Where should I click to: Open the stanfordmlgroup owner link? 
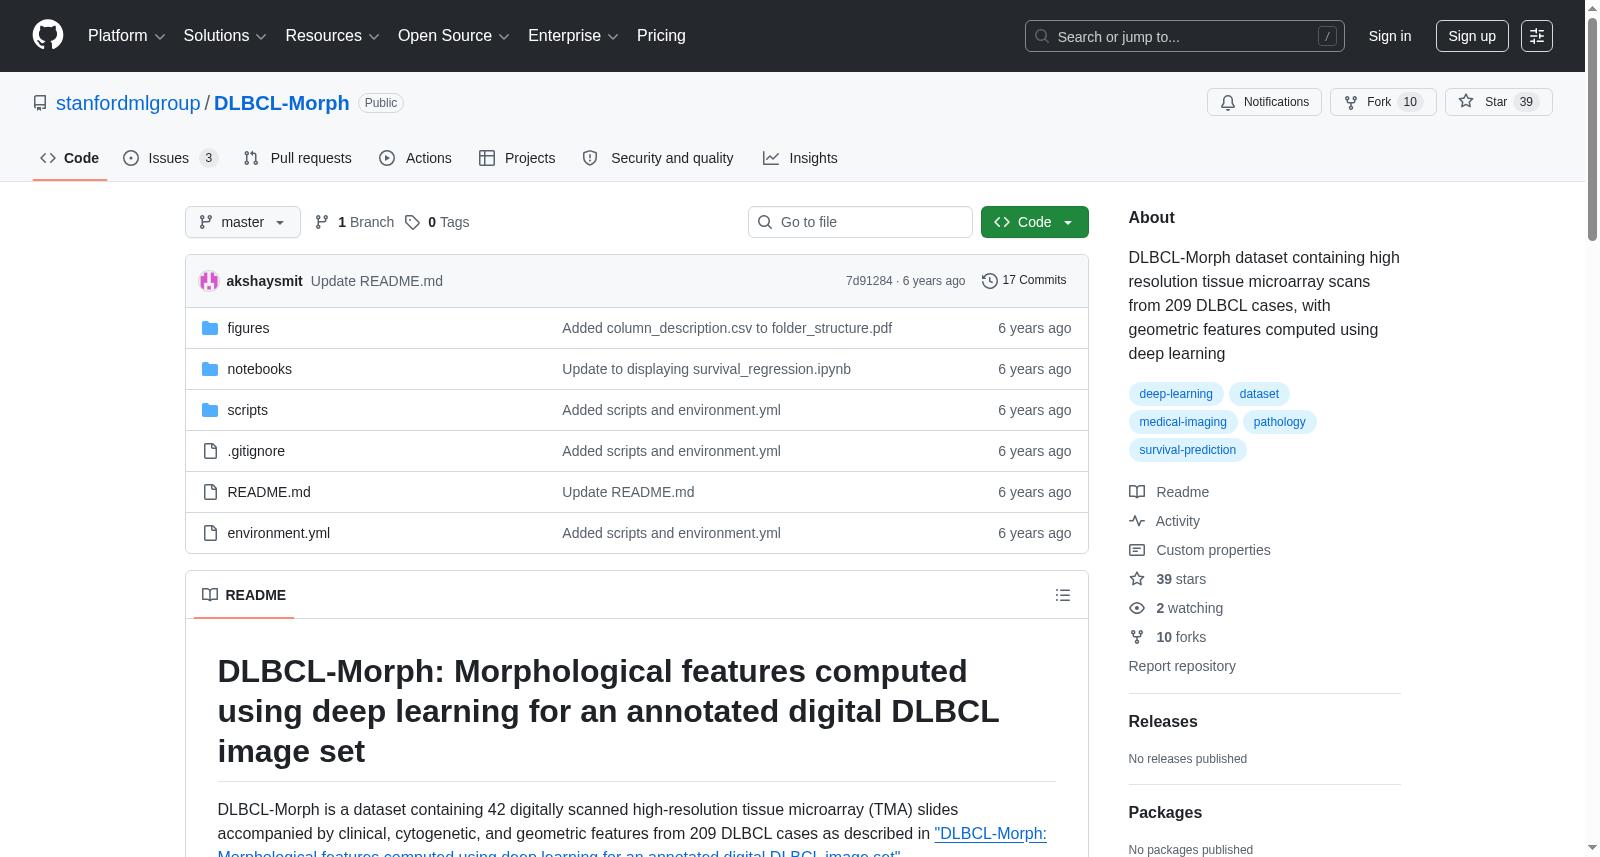(128, 103)
